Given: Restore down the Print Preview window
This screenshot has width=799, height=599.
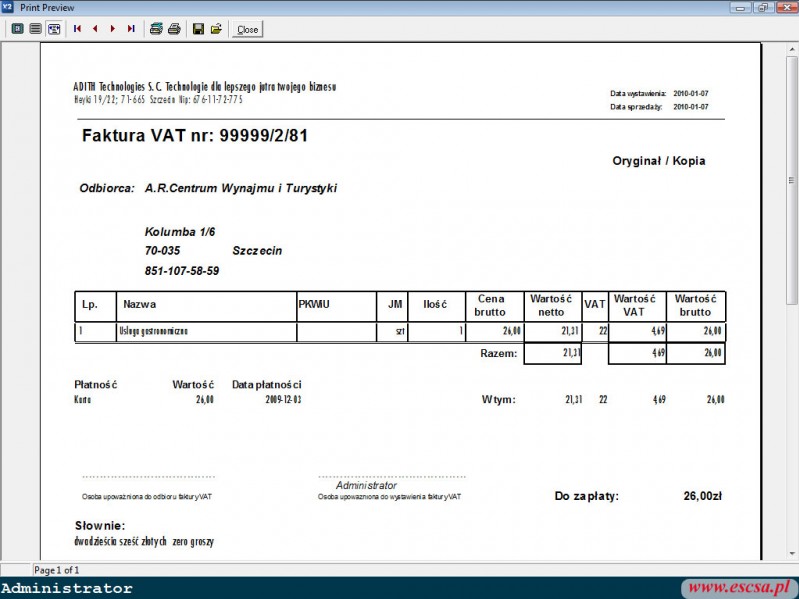Looking at the screenshot, I should 762,7.
